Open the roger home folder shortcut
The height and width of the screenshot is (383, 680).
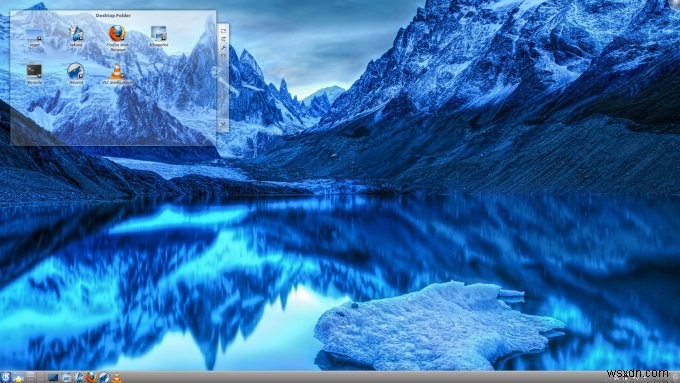pyautogui.click(x=34, y=36)
